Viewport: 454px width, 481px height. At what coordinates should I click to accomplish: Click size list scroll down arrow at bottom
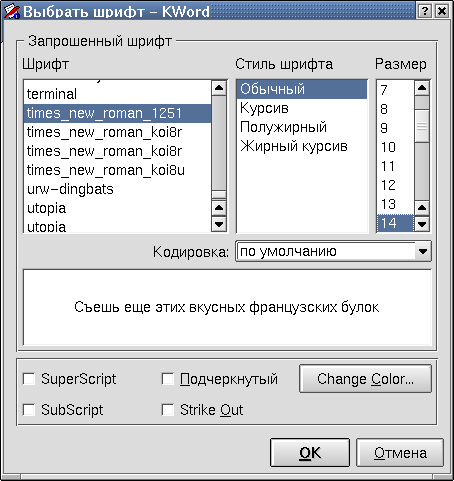[x=422, y=224]
